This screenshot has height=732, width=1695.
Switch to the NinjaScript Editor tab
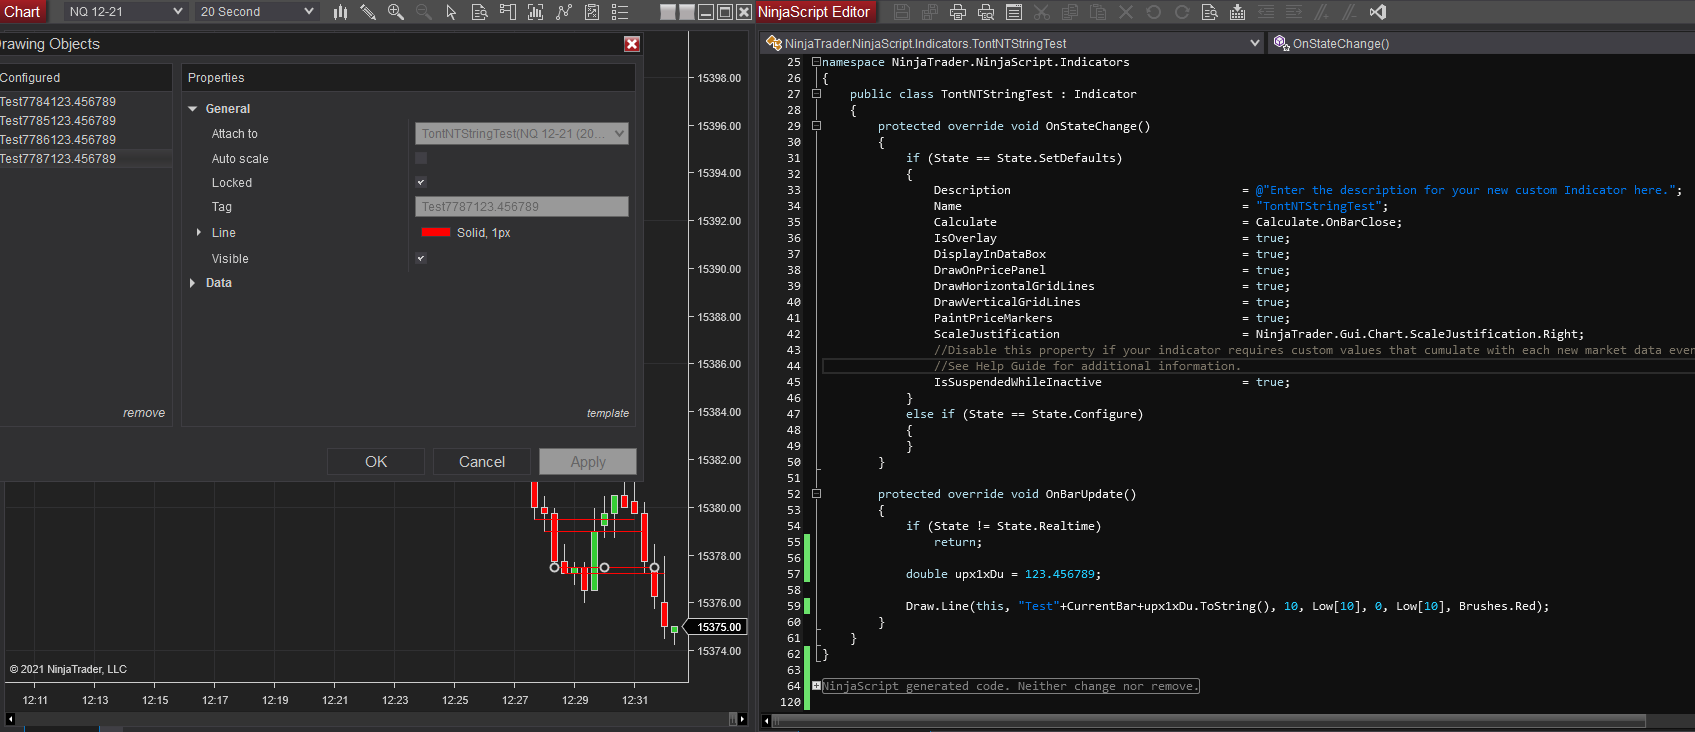tap(813, 12)
